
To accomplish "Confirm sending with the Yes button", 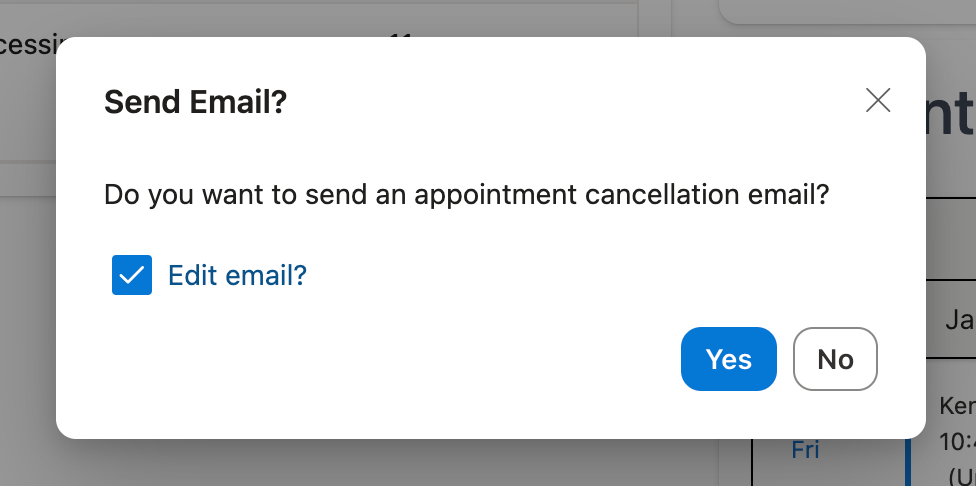I will point(728,359).
